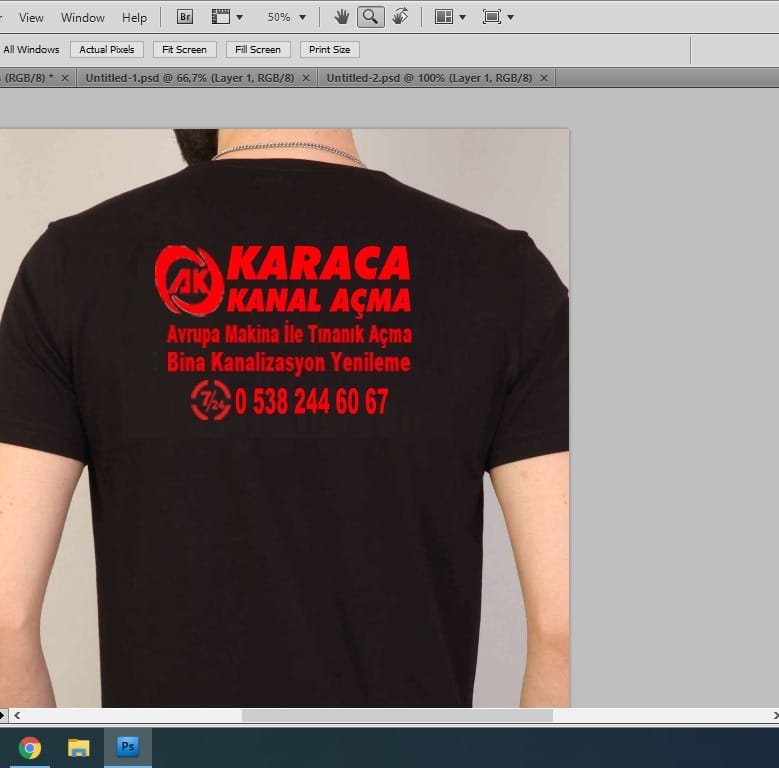The width and height of the screenshot is (779, 768).
Task: Click the scrollbar left arrow
Action: click(x=17, y=715)
